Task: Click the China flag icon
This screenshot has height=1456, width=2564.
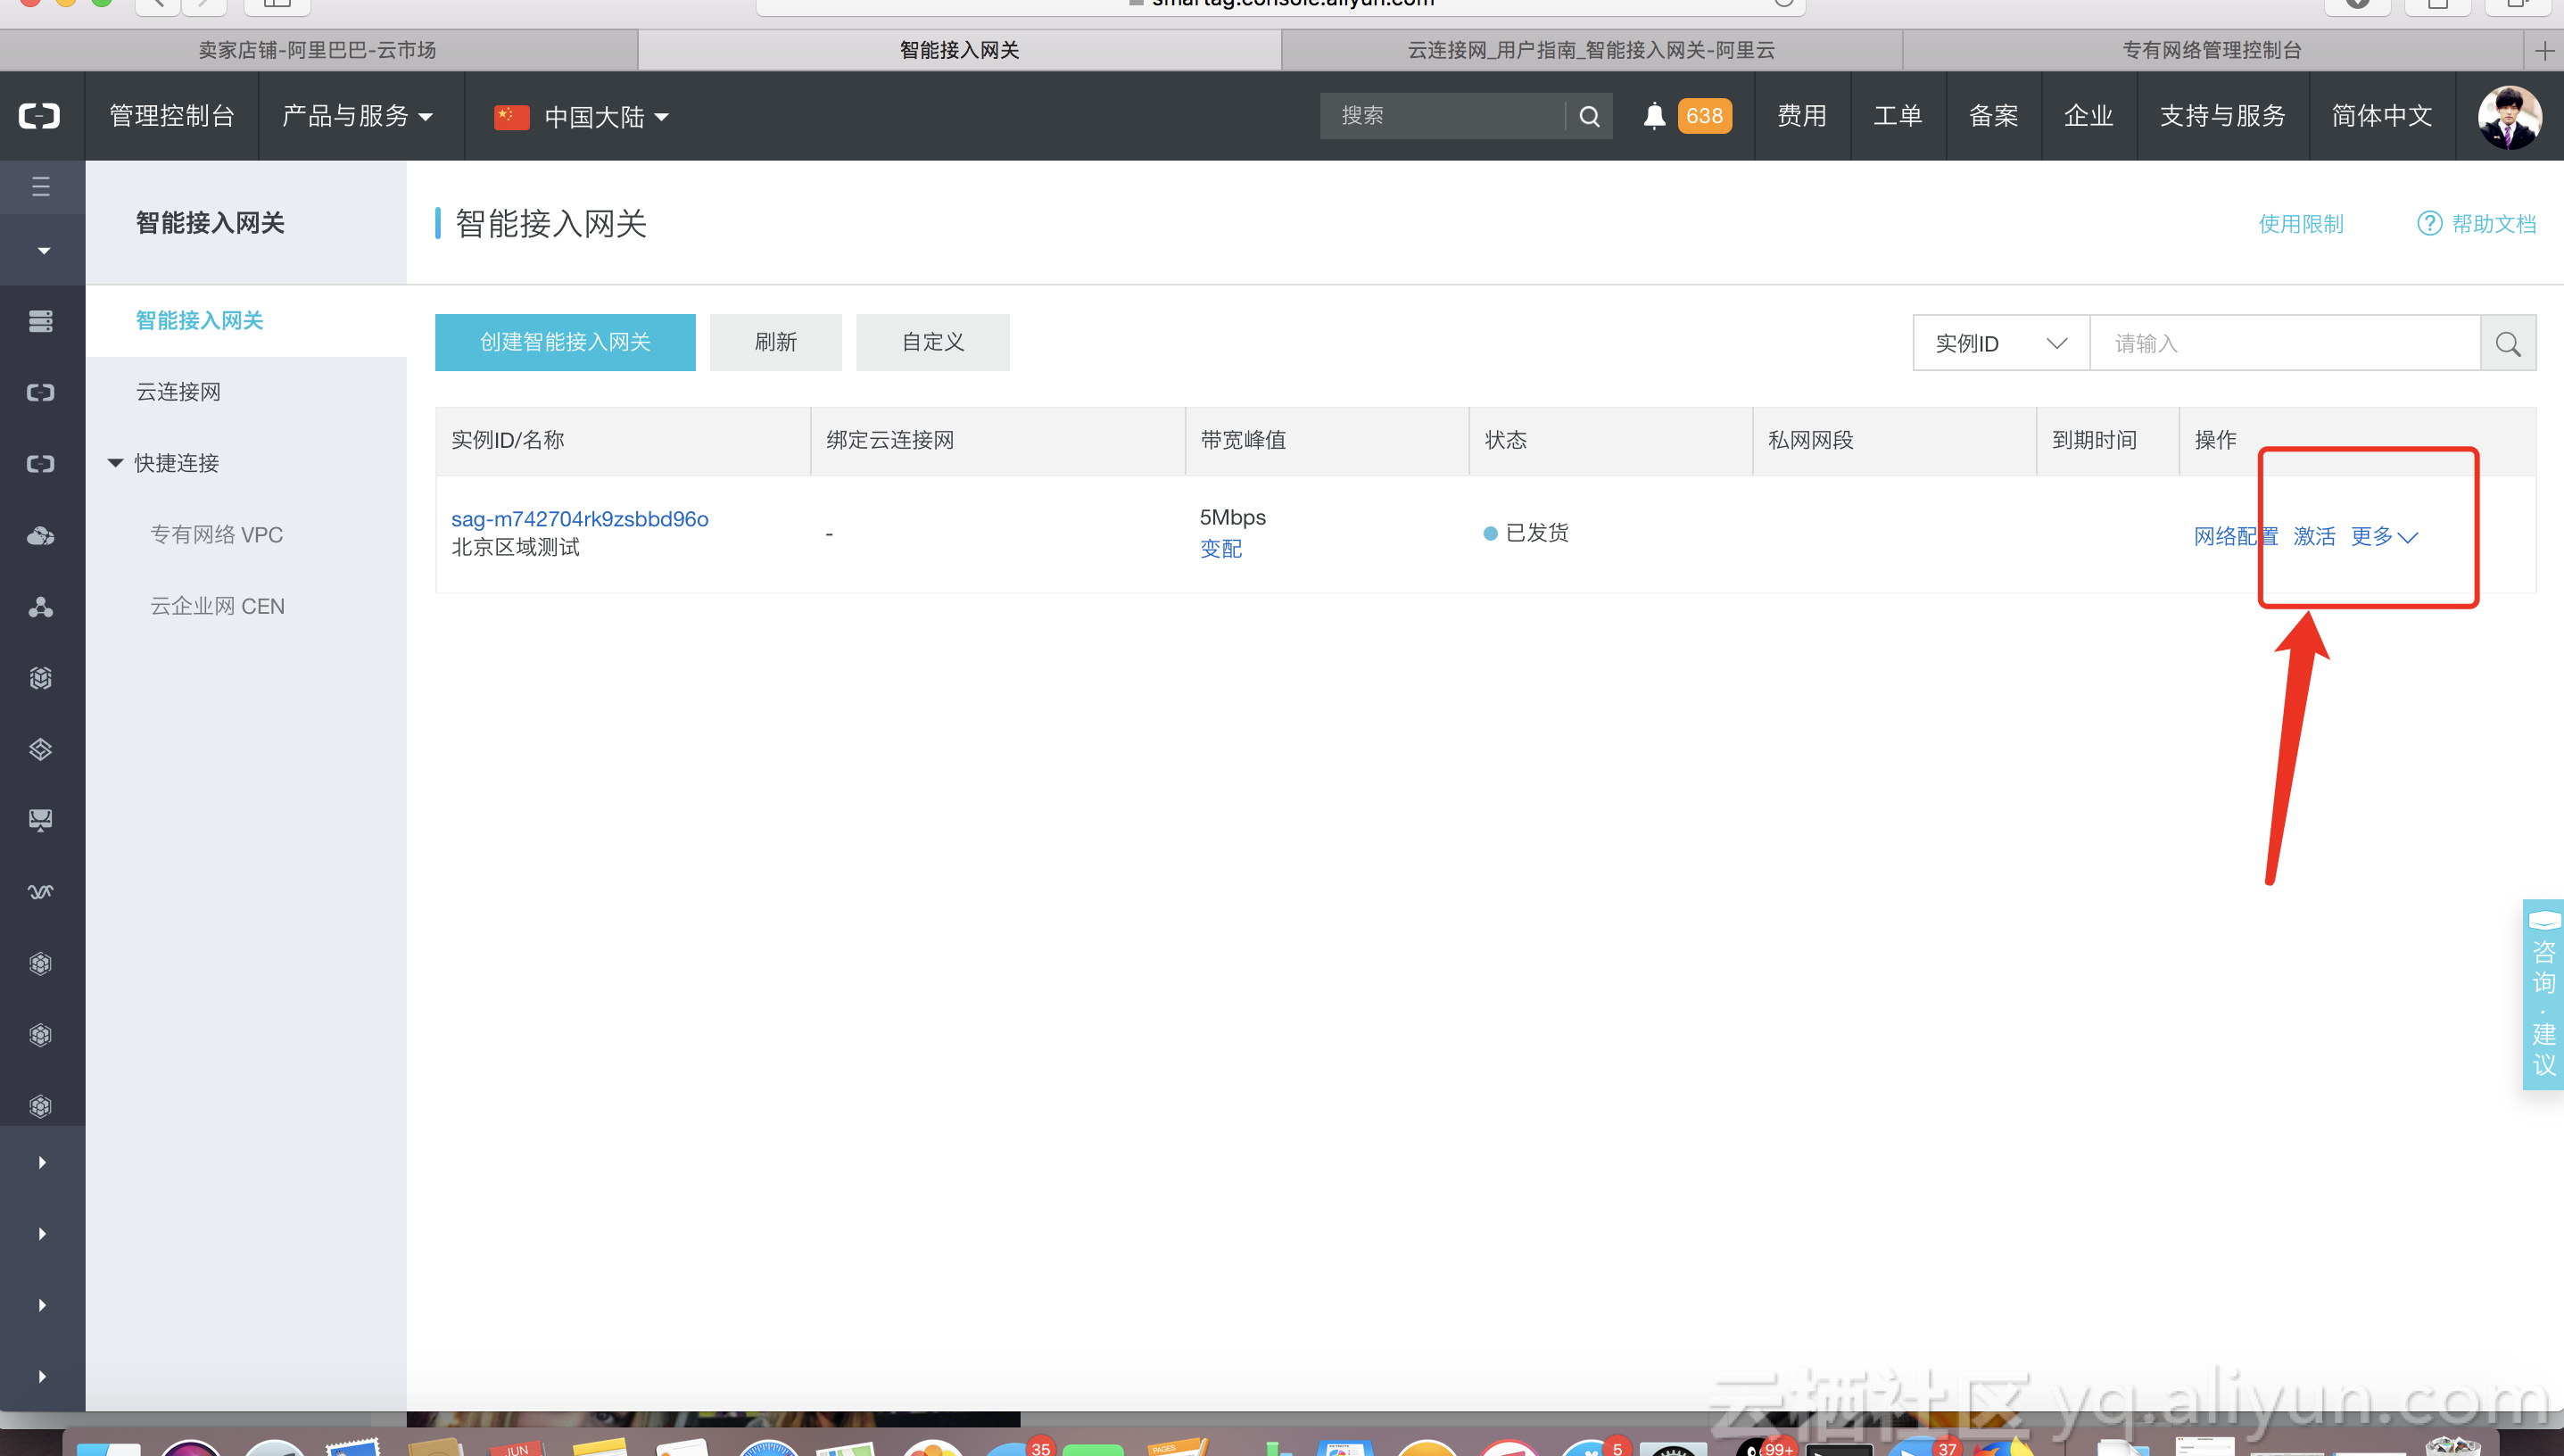Action: tap(511, 116)
